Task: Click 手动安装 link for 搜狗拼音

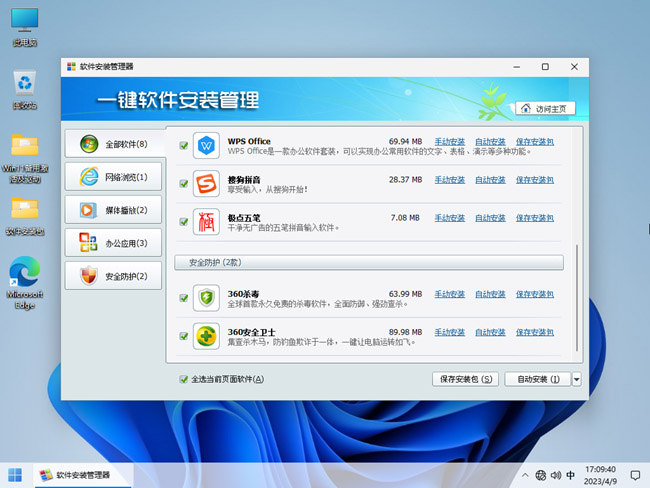Action: (450, 180)
